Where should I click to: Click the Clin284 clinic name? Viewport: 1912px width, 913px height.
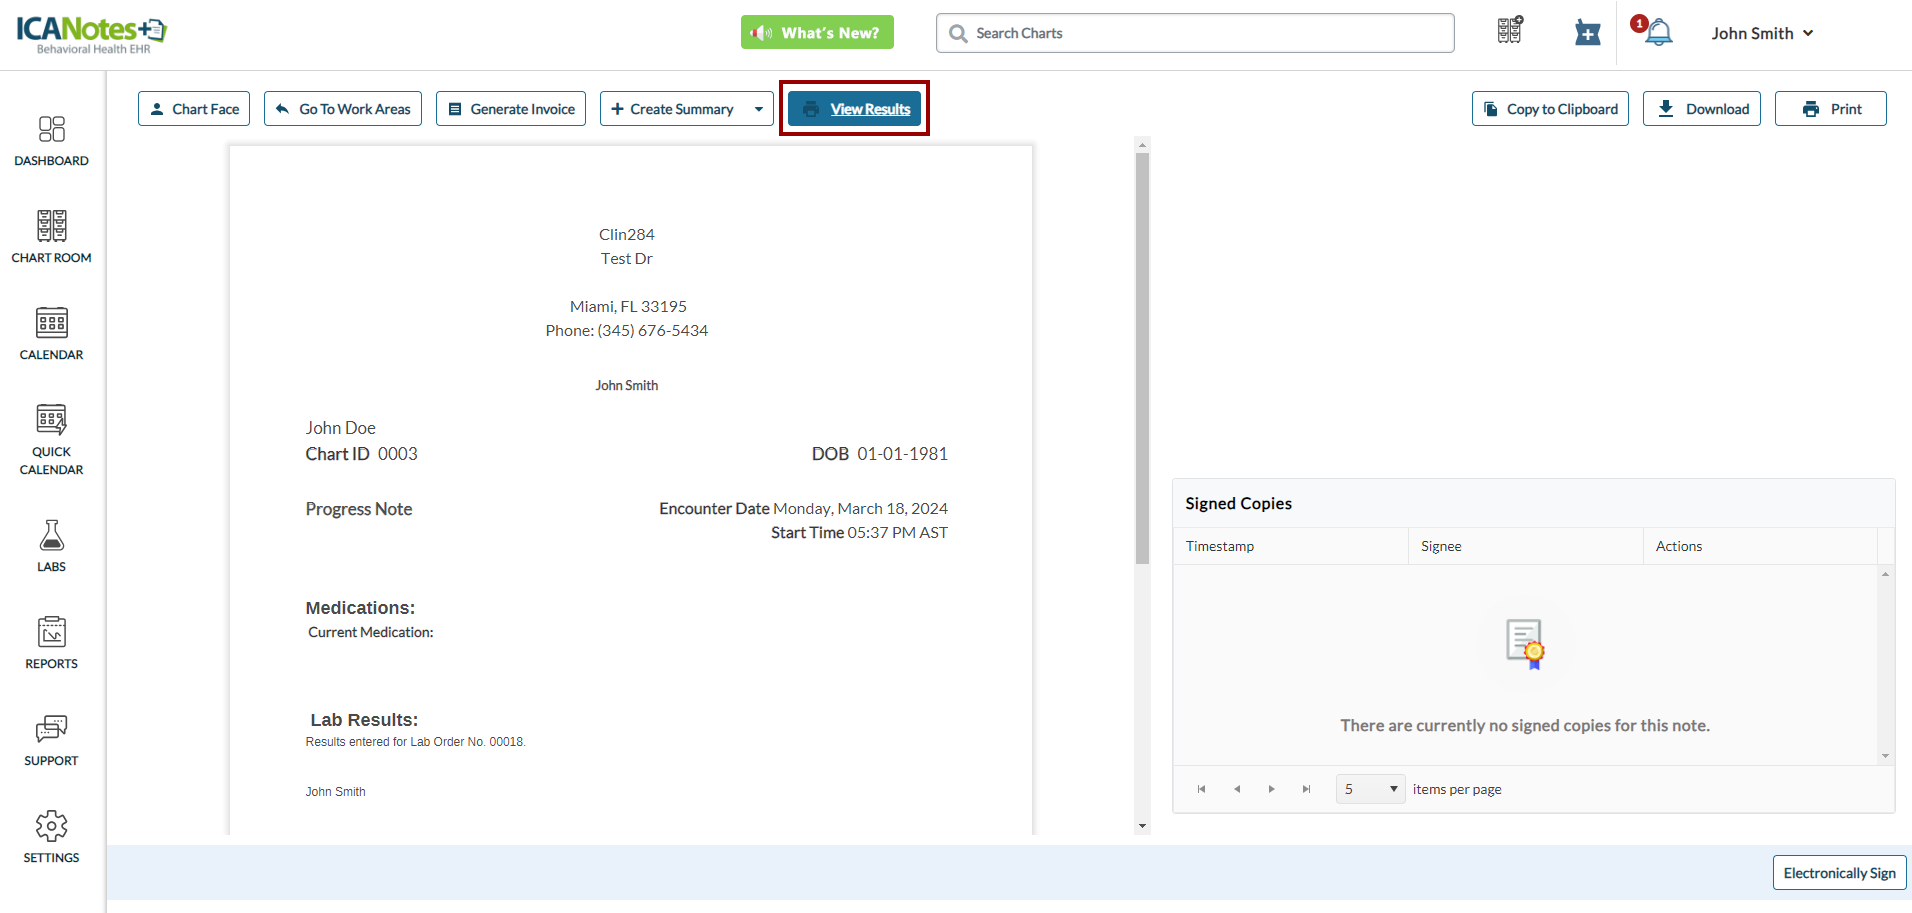pyautogui.click(x=627, y=234)
